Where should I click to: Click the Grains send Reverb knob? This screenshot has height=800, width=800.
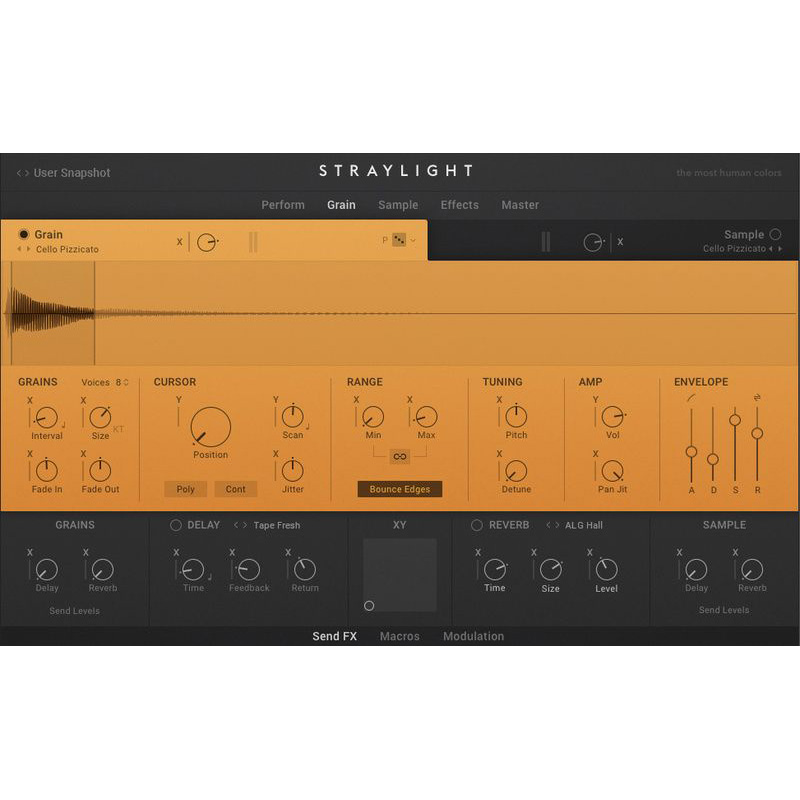pos(103,570)
